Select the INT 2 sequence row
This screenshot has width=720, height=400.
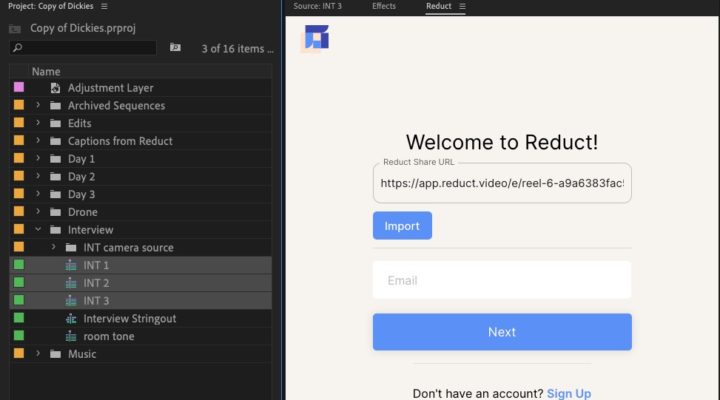point(141,283)
